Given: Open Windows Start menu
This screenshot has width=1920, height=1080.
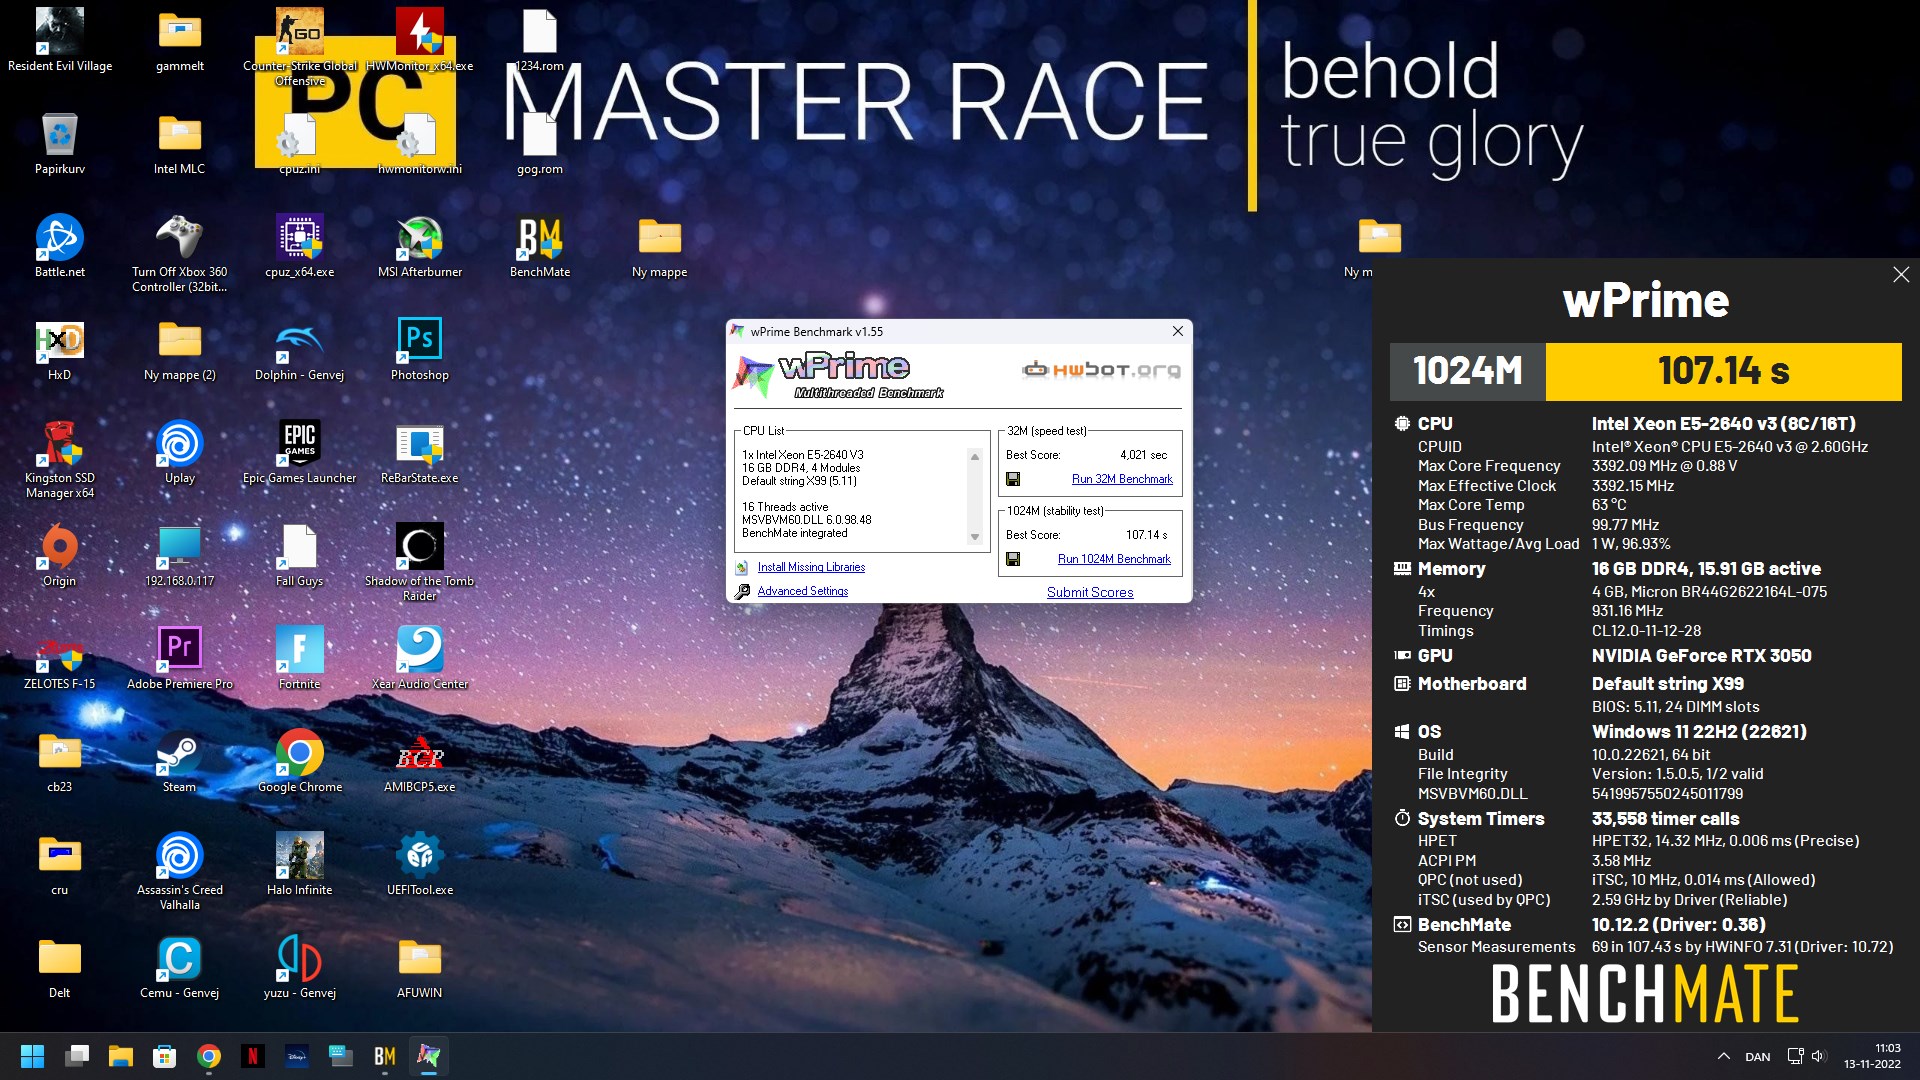Looking at the screenshot, I should pyautogui.click(x=32, y=1056).
